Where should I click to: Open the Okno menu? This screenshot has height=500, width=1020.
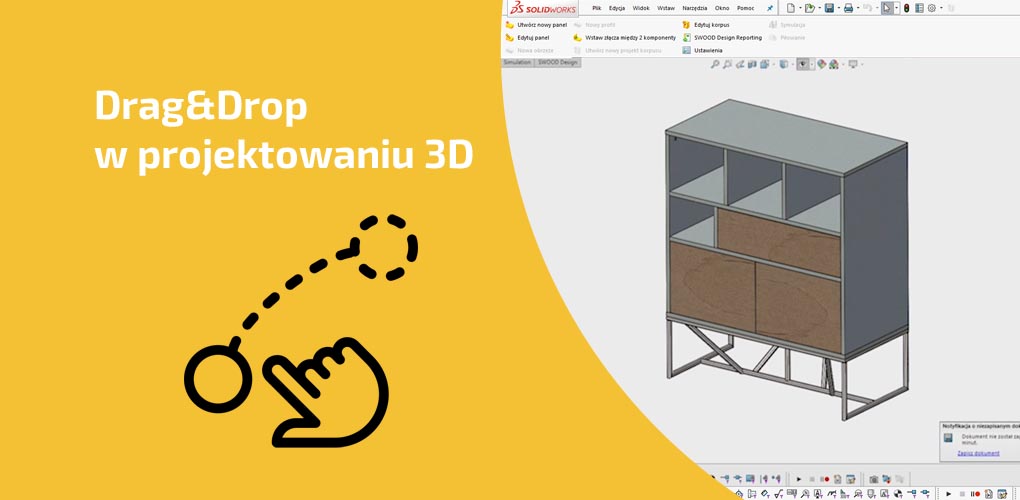tap(722, 8)
